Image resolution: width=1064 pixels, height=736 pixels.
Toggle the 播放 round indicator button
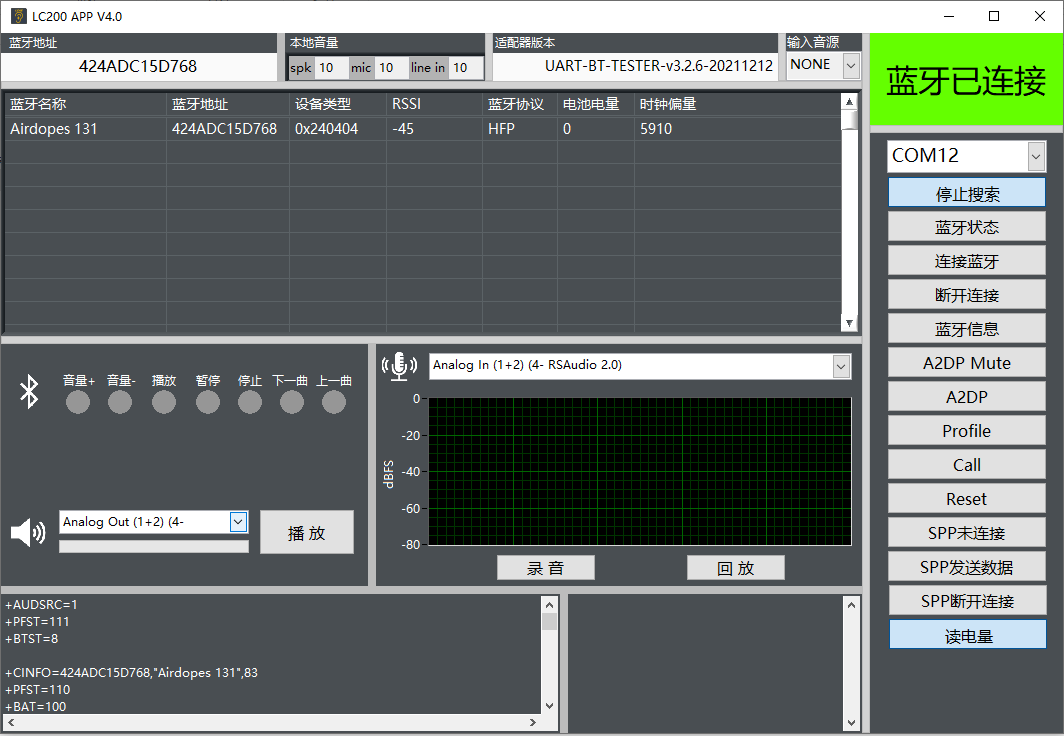164,402
